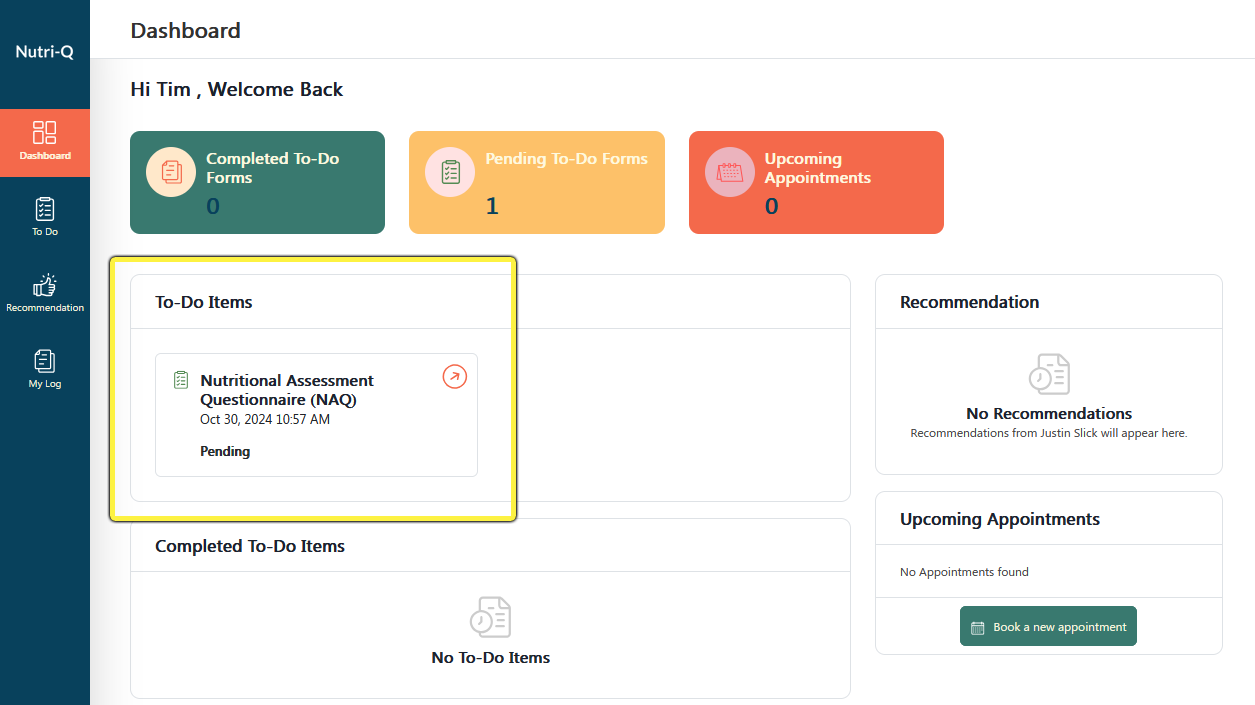Click the 'Oct 30, 2024 10:57 AM' date
Screen dimensions: 1255x705
(x=265, y=420)
